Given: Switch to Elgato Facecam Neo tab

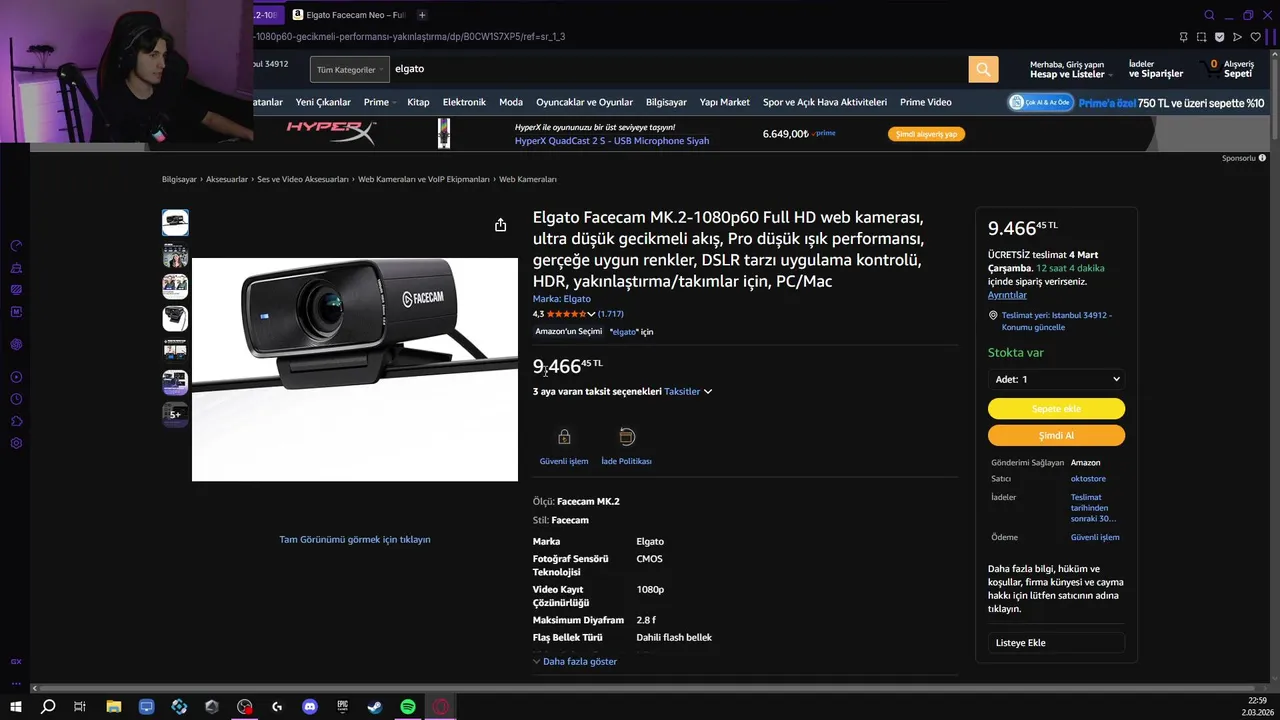Looking at the screenshot, I should point(350,15).
